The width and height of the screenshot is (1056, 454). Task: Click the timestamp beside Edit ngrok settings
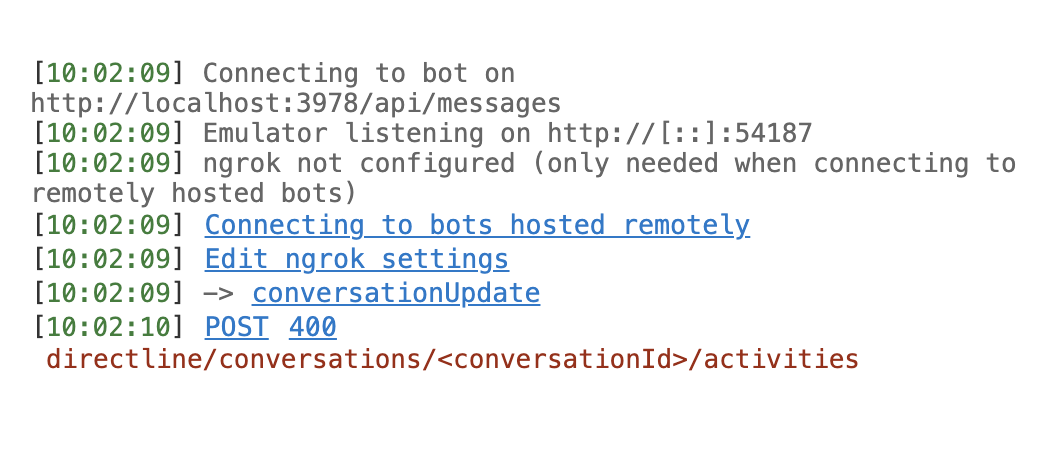pos(108,259)
